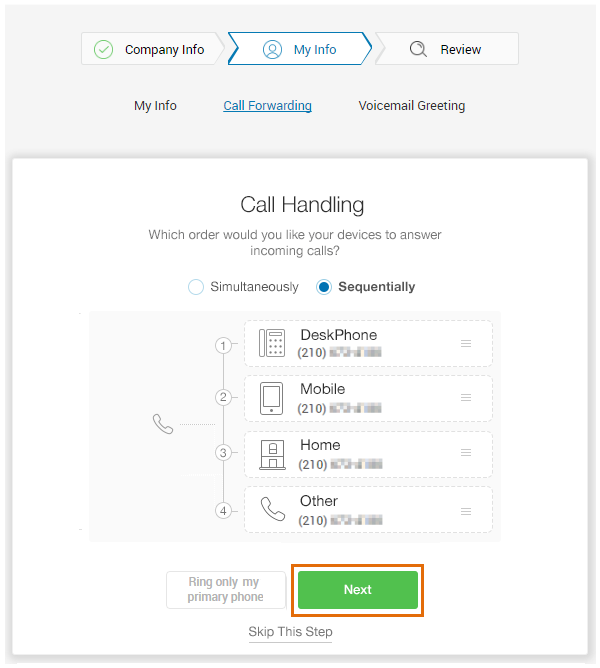This screenshot has height=668, width=600.
Task: Click the Skip This Step link
Action: click(290, 631)
